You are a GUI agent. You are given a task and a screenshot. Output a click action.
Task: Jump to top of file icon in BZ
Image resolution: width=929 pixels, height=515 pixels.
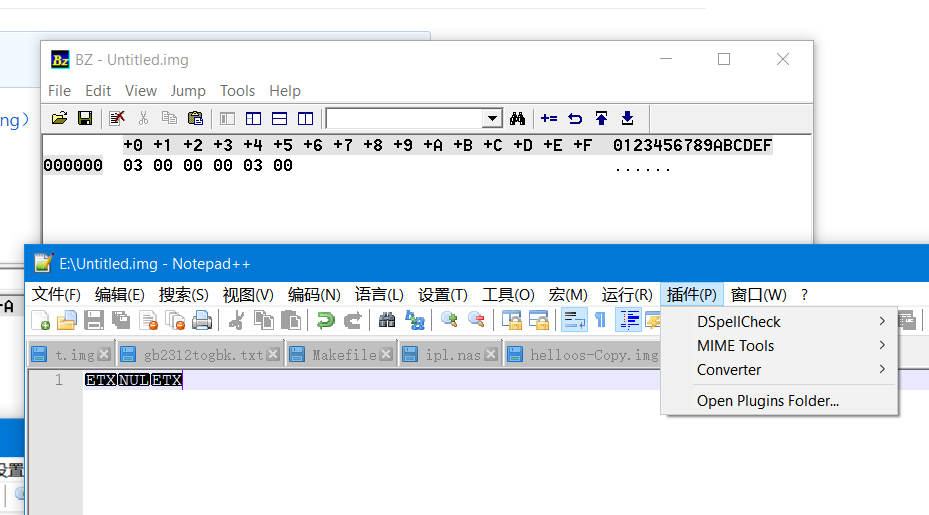click(x=601, y=119)
